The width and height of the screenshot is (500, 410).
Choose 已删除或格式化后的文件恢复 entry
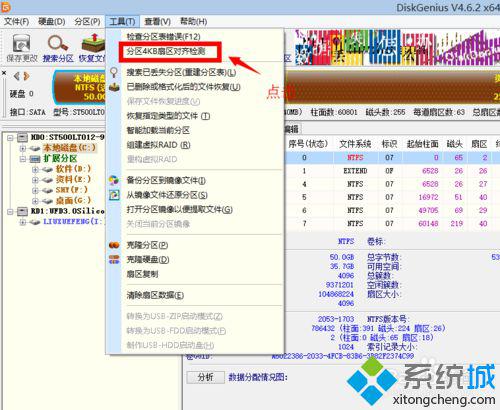click(184, 87)
